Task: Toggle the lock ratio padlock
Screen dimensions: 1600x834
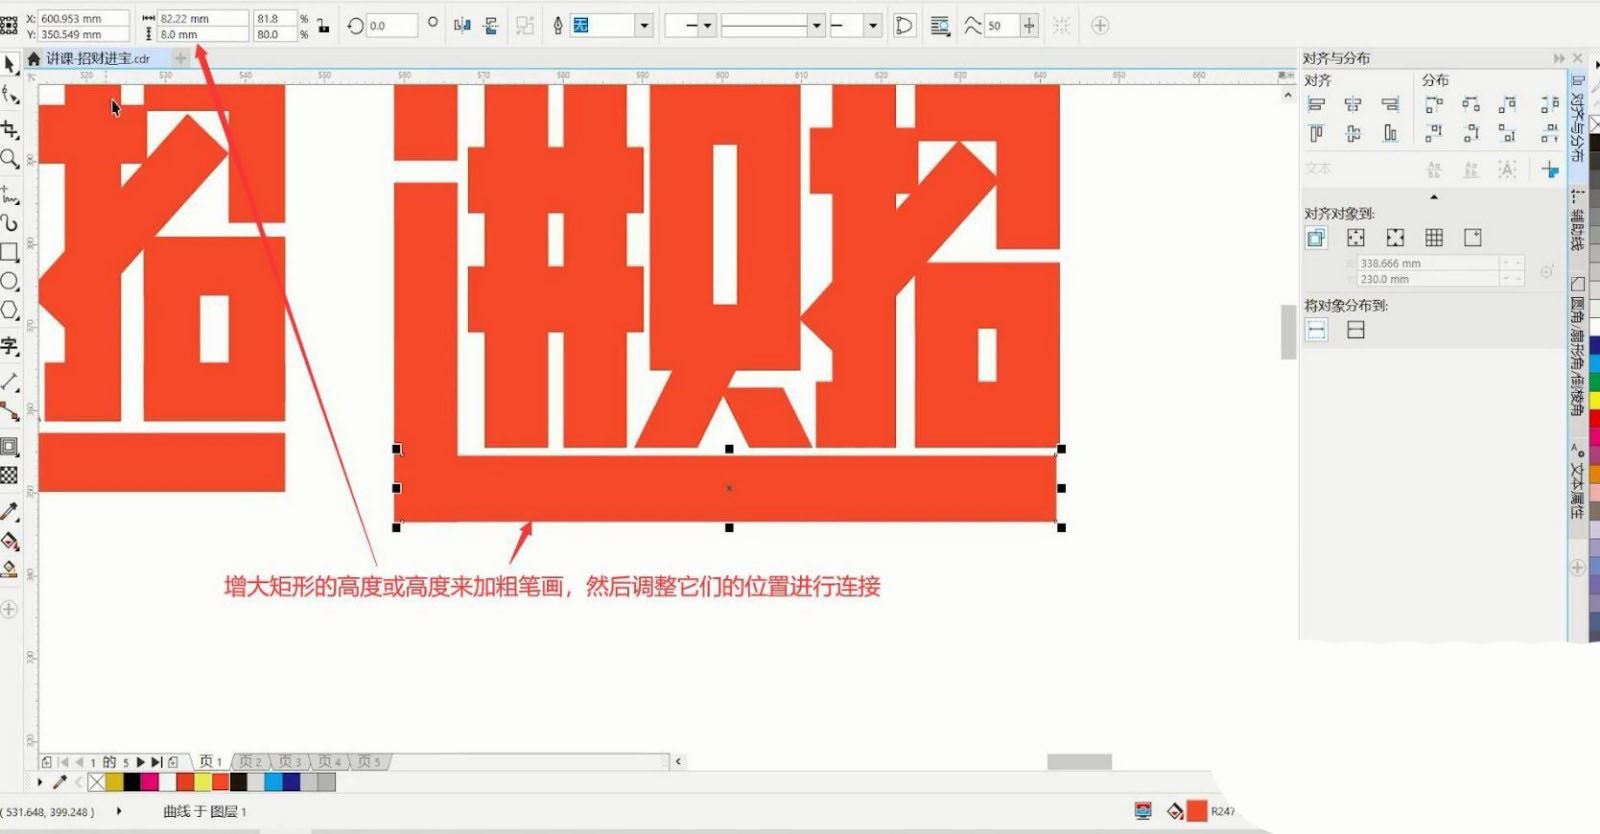Action: click(x=323, y=26)
